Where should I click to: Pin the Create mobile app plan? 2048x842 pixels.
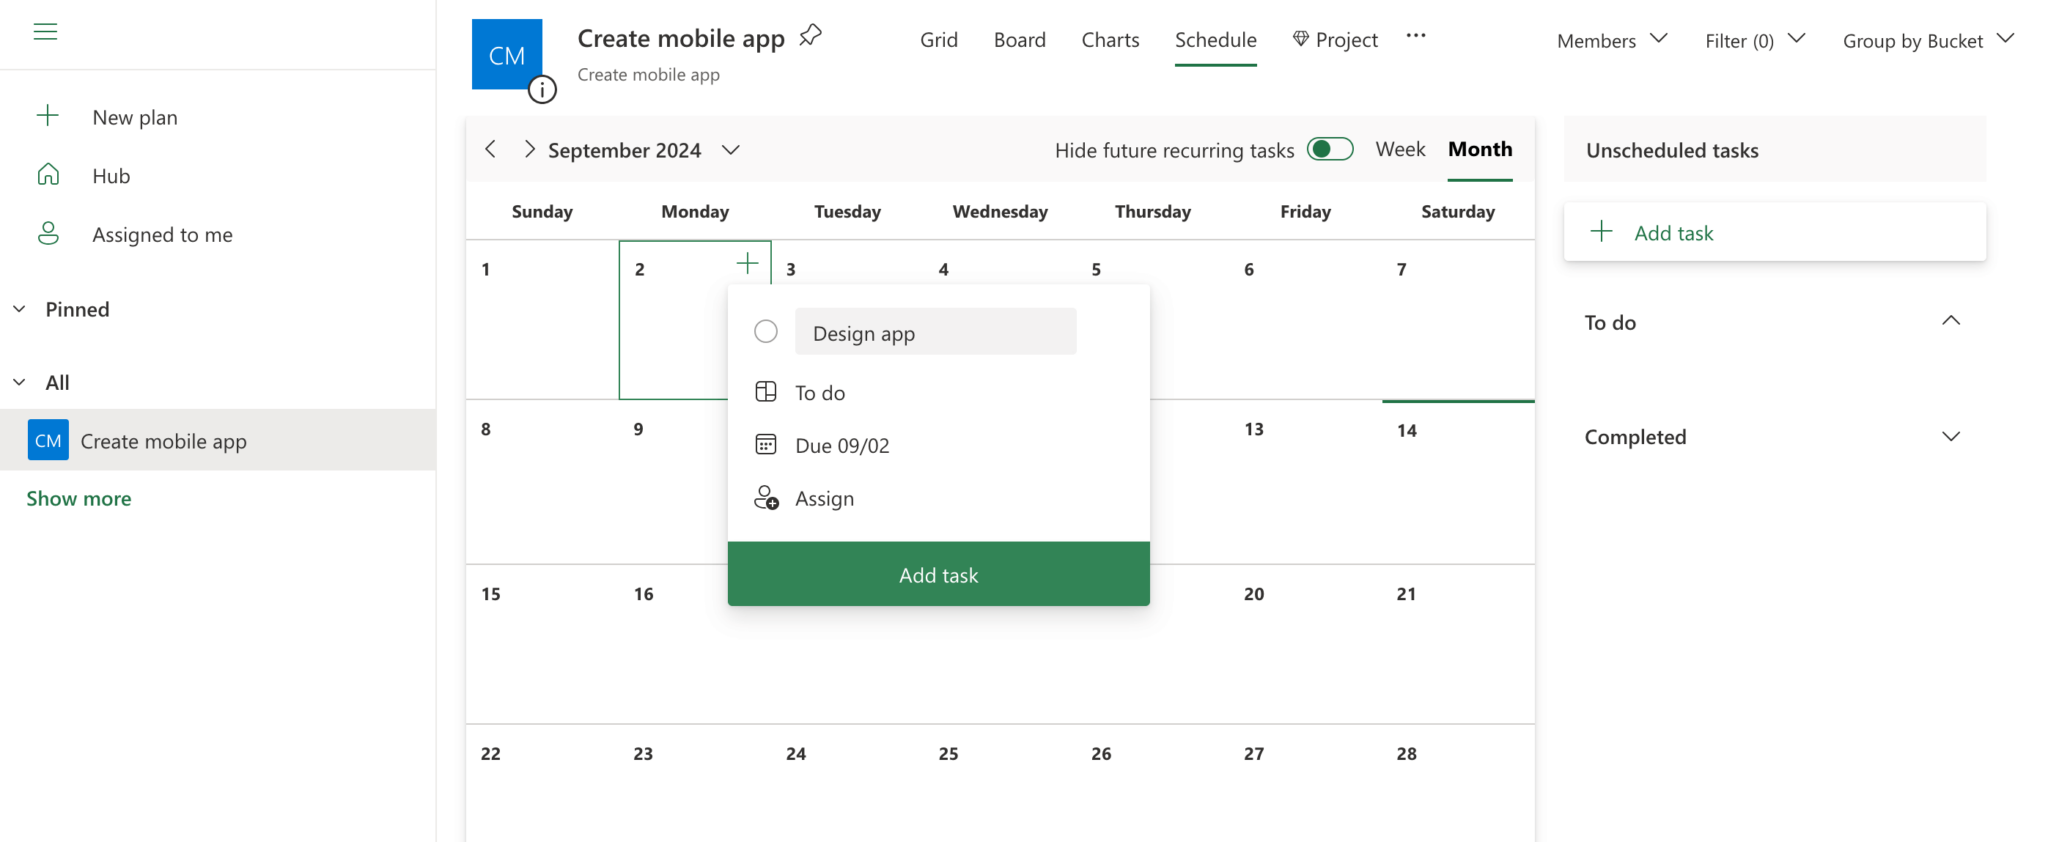pyautogui.click(x=811, y=36)
